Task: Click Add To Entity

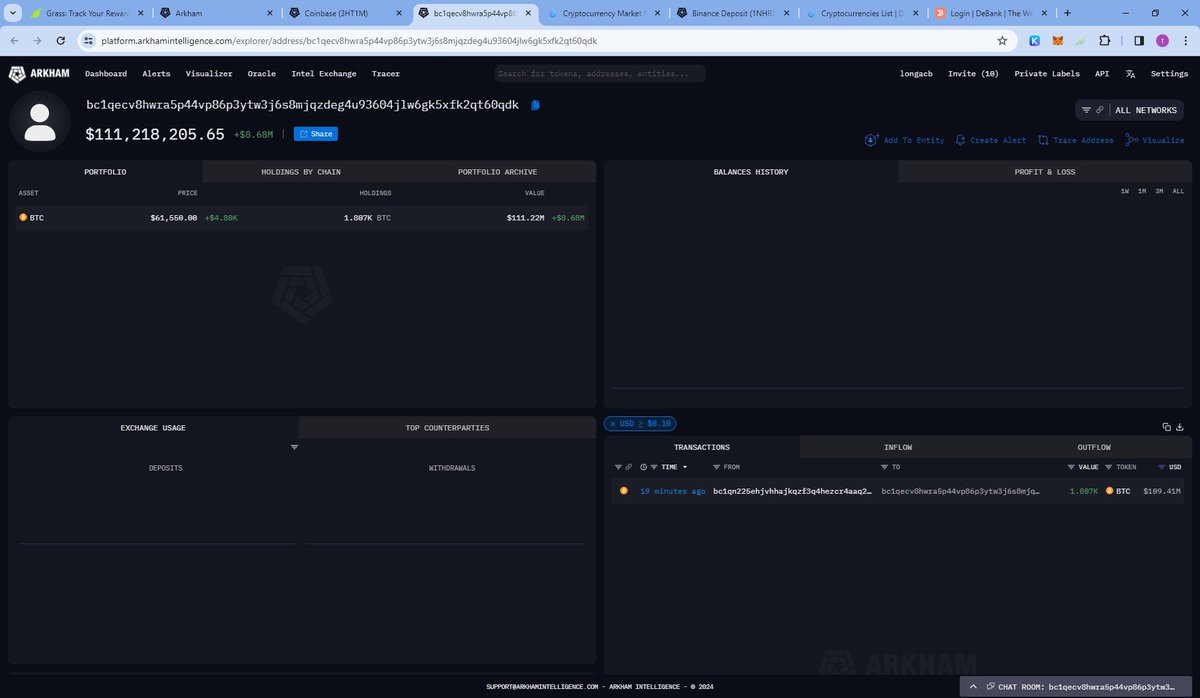Action: pos(905,140)
